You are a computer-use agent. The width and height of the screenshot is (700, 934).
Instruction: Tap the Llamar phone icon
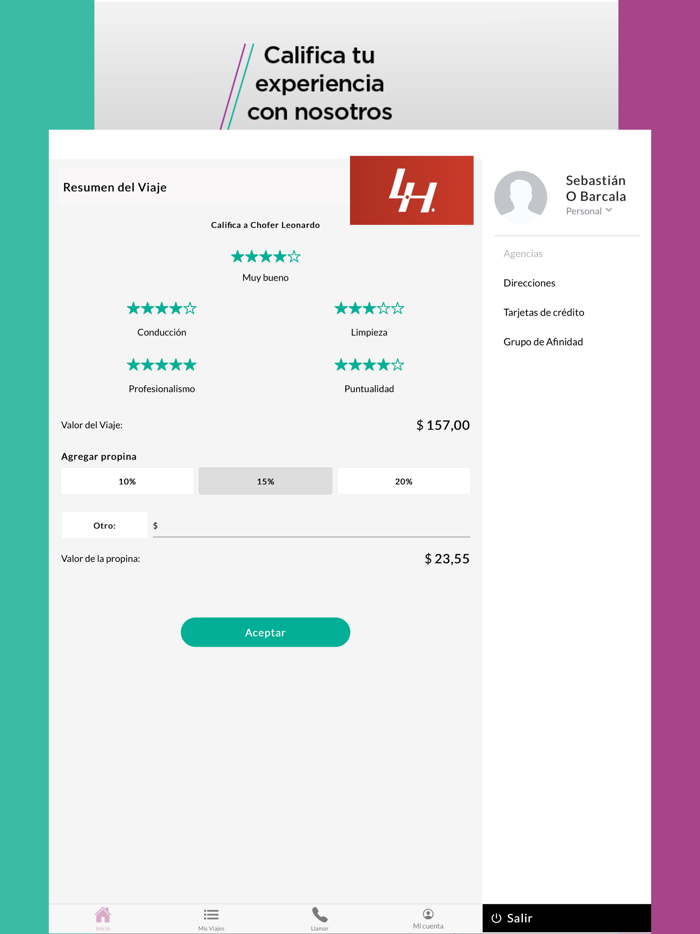[x=319, y=915]
